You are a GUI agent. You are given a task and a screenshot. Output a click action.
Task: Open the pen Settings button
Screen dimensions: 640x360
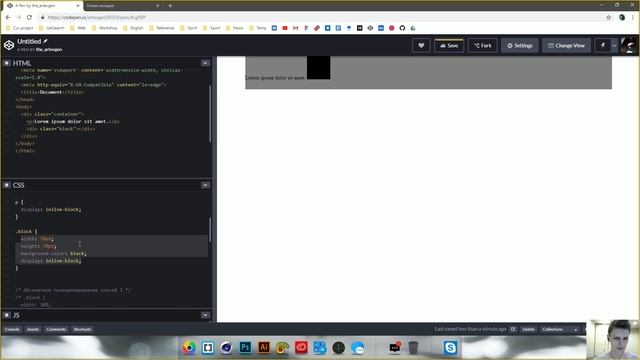coord(520,45)
